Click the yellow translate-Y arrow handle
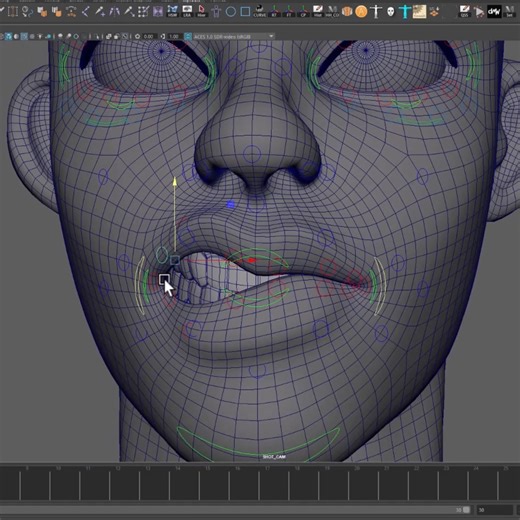The width and height of the screenshot is (520, 520). click(174, 182)
